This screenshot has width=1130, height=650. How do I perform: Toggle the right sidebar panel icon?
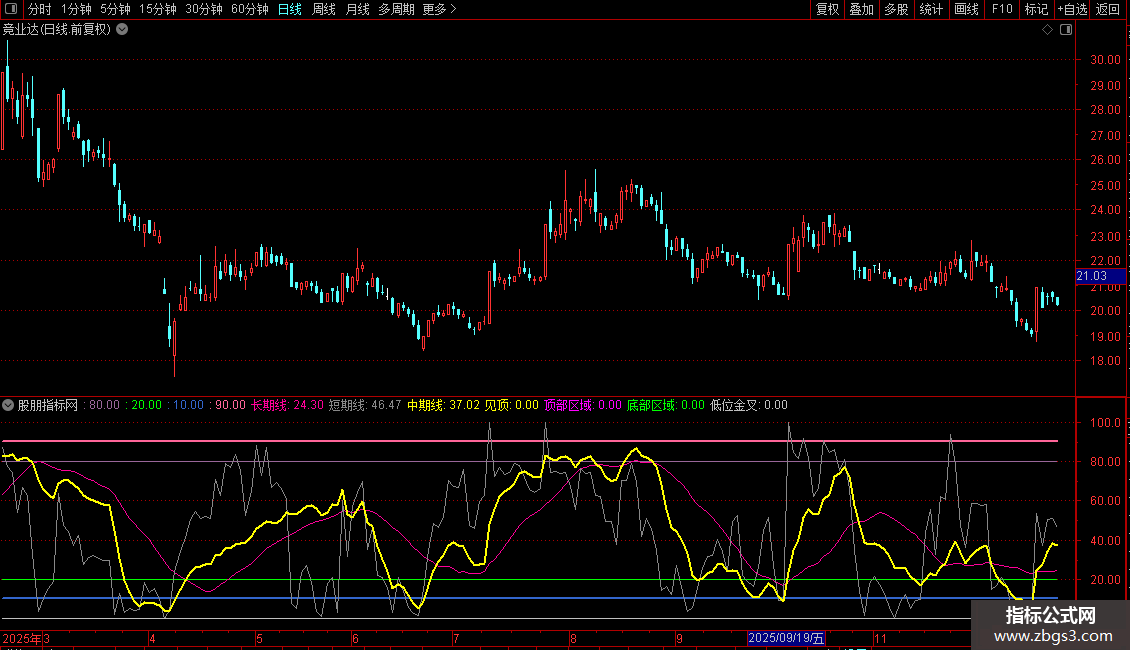[1066, 30]
